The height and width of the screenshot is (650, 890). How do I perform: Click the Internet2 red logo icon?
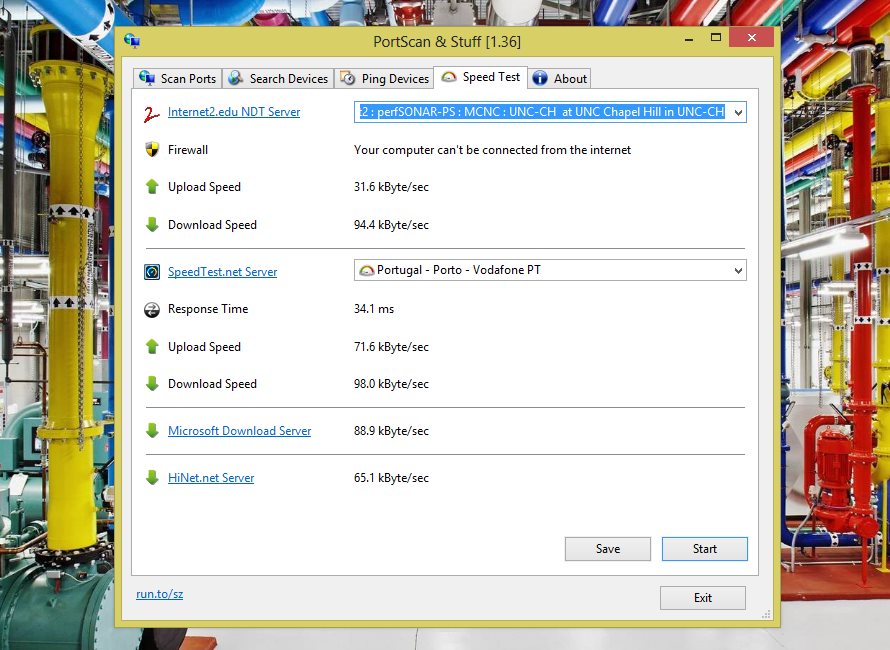(151, 114)
